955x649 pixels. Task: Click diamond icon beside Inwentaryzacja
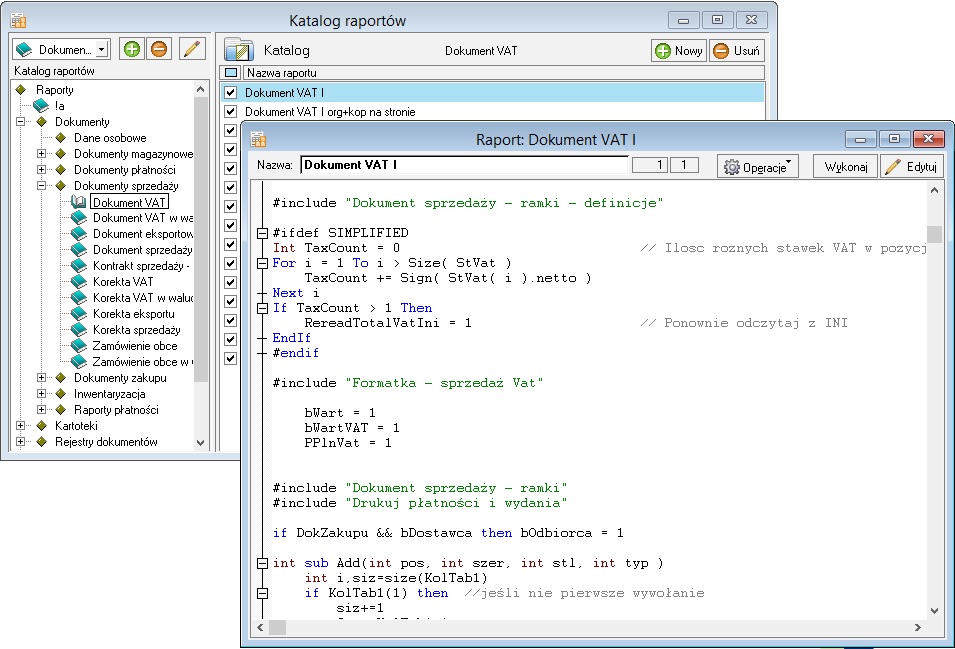coord(60,393)
